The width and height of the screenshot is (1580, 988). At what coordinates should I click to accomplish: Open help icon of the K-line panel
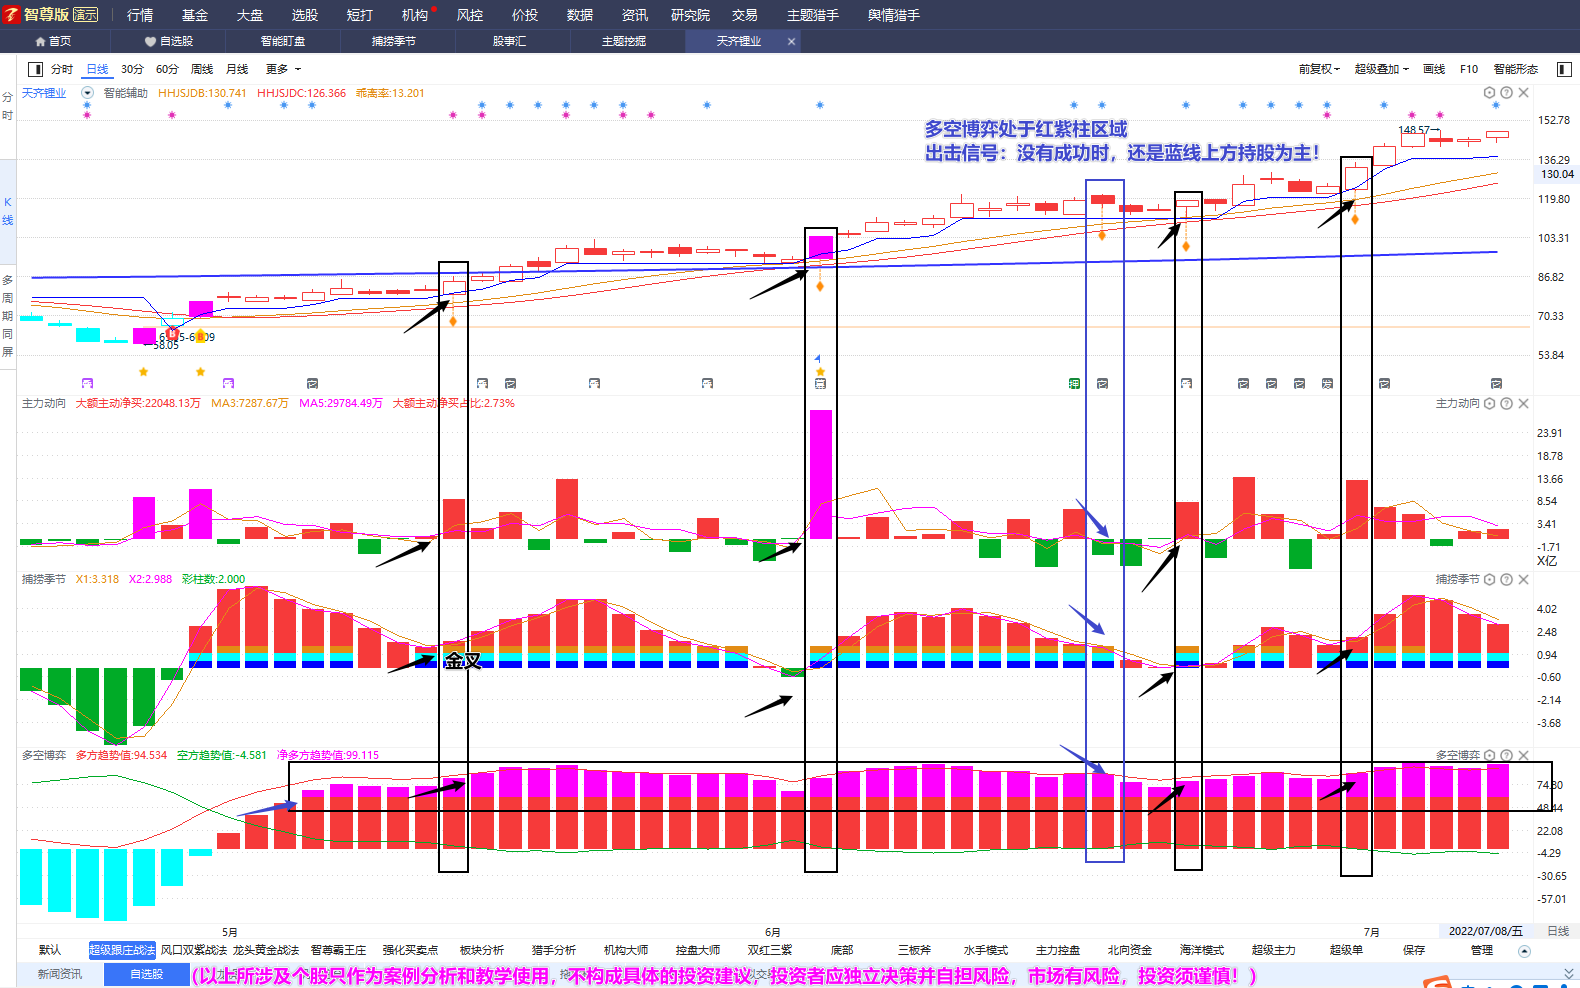(1506, 93)
